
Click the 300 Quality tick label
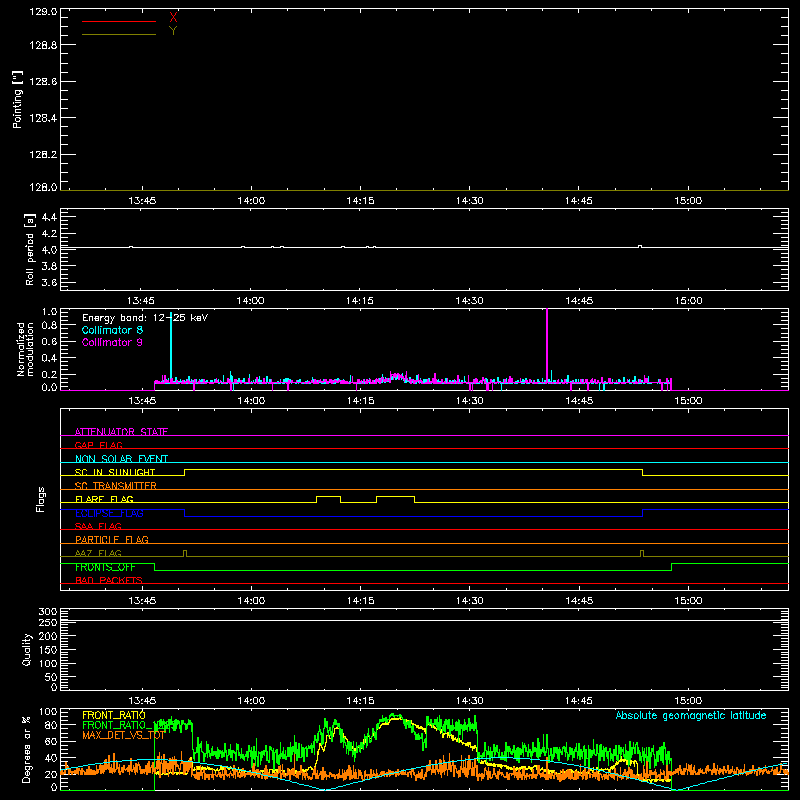coord(48,612)
